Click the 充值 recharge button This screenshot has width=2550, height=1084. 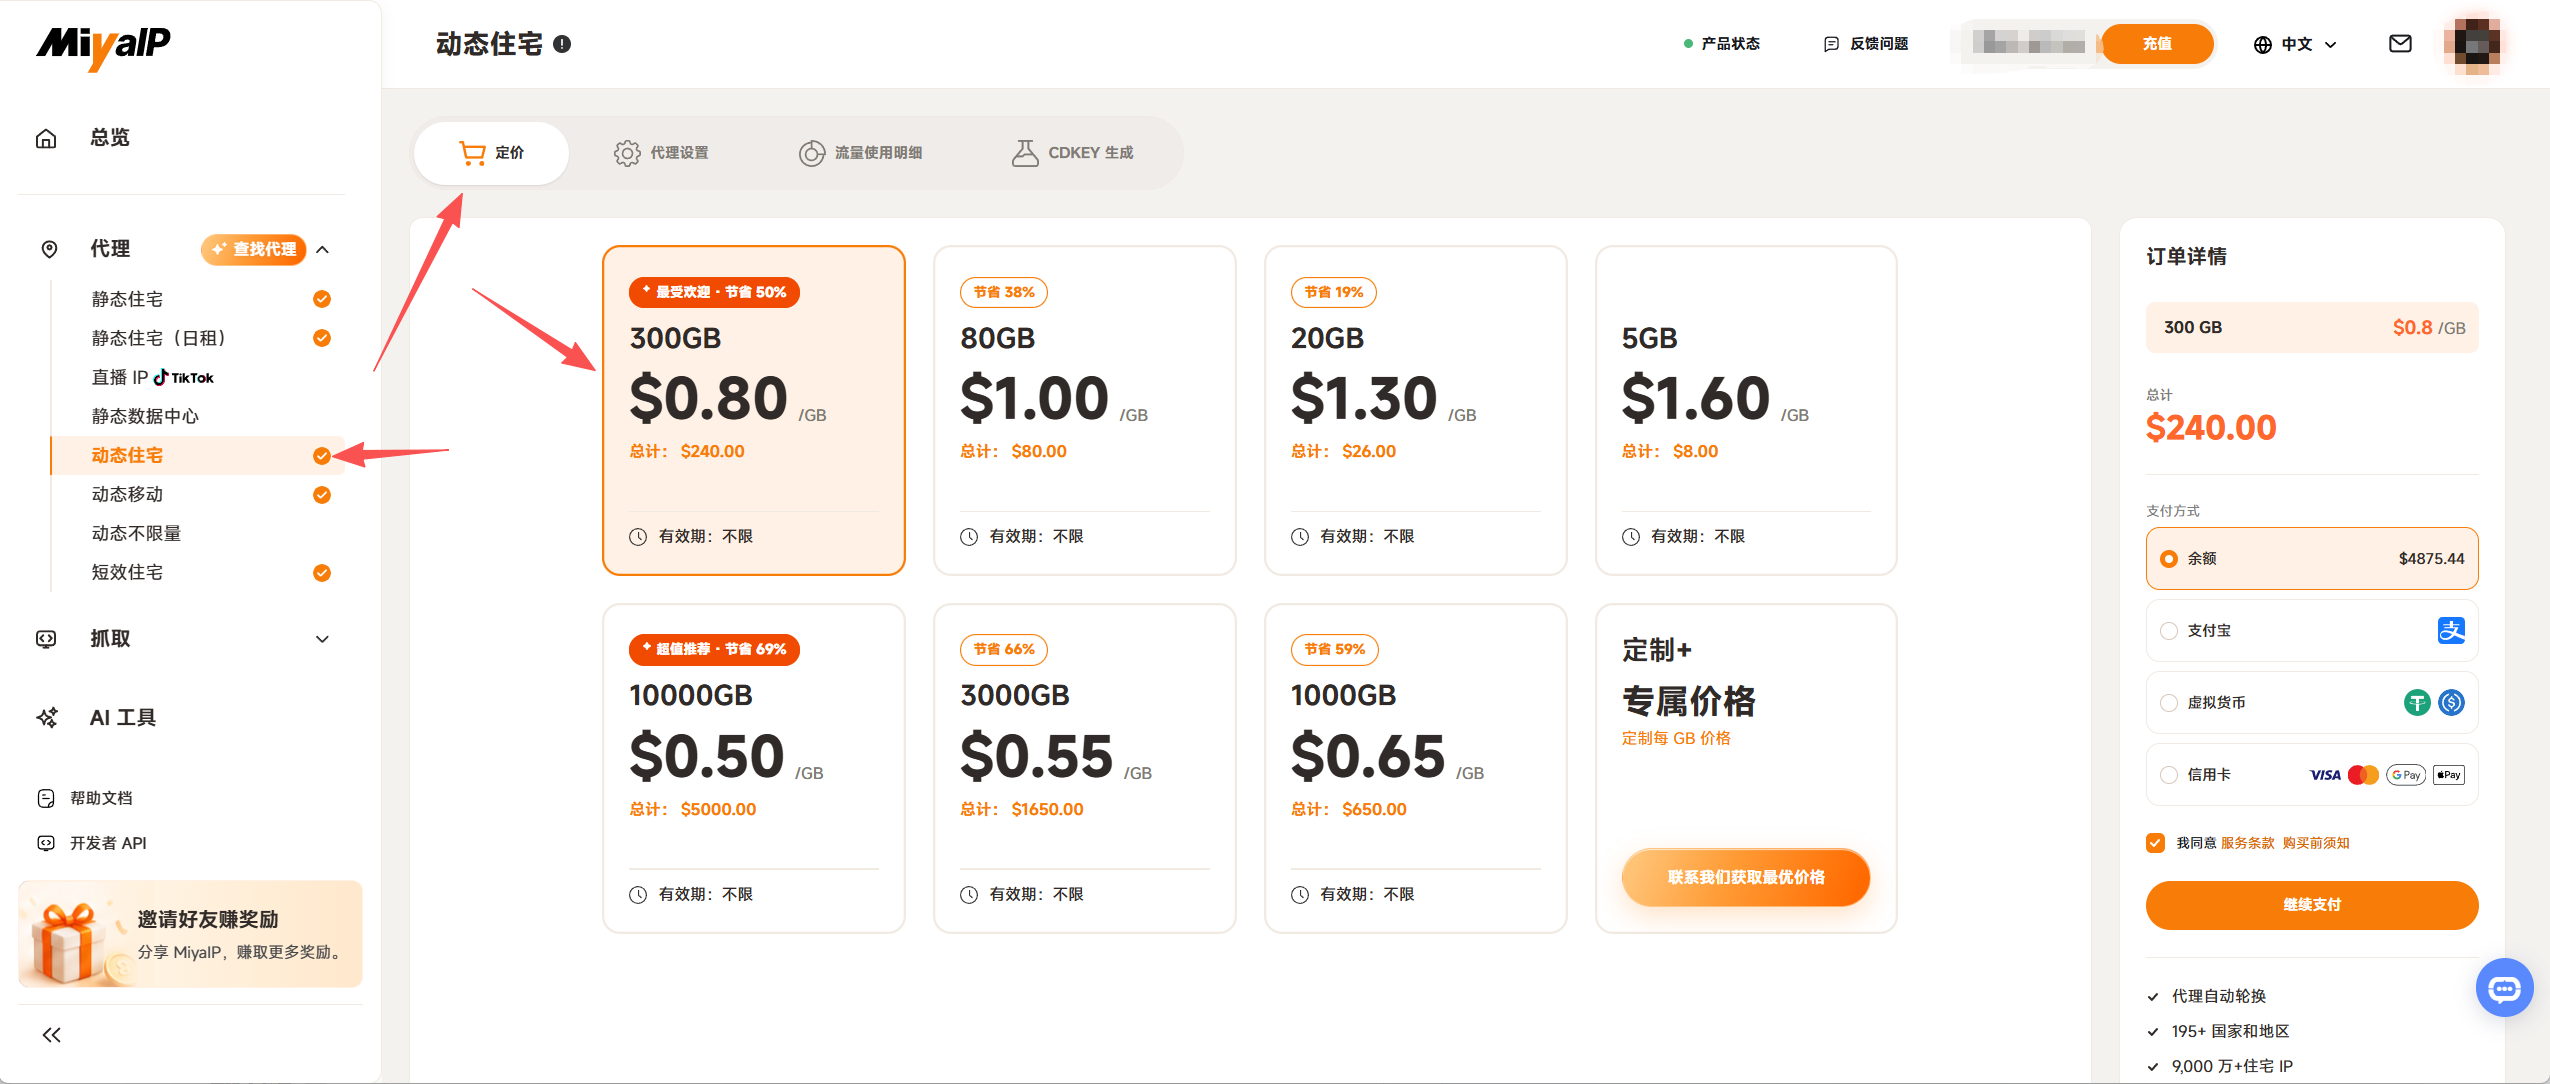pyautogui.click(x=2157, y=44)
